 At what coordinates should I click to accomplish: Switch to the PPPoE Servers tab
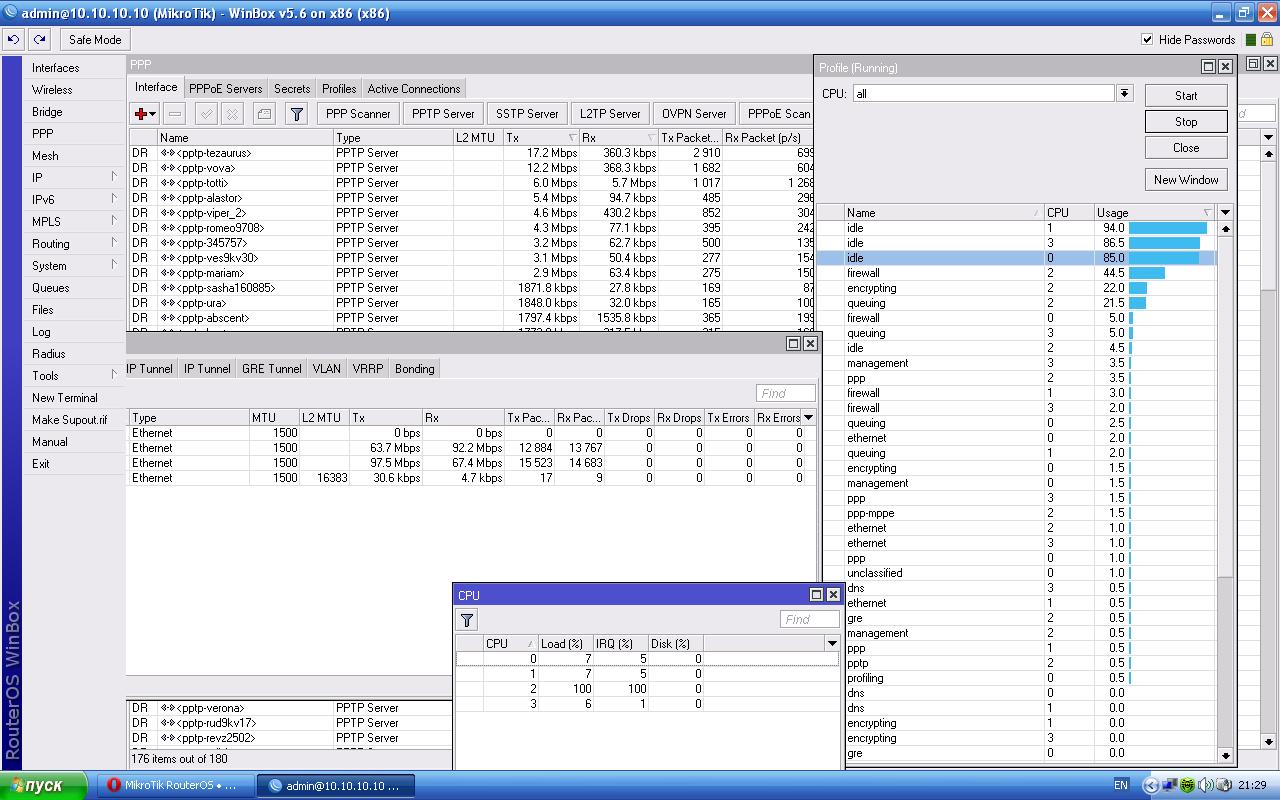coord(225,89)
